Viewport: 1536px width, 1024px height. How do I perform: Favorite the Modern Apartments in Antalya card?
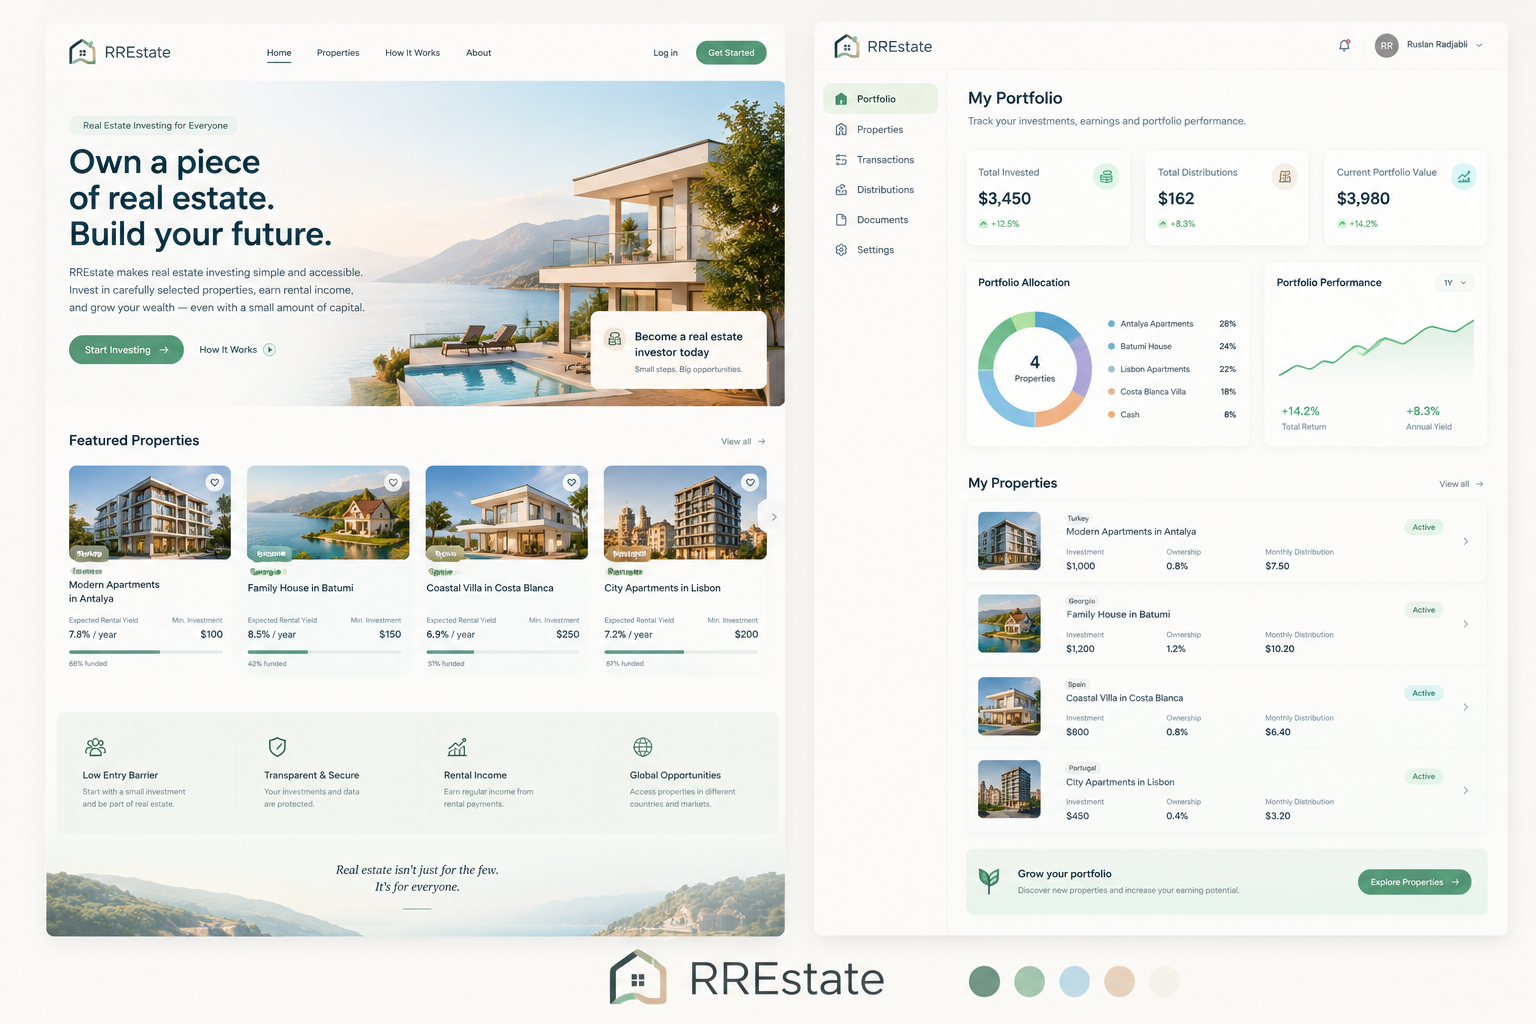click(x=214, y=482)
